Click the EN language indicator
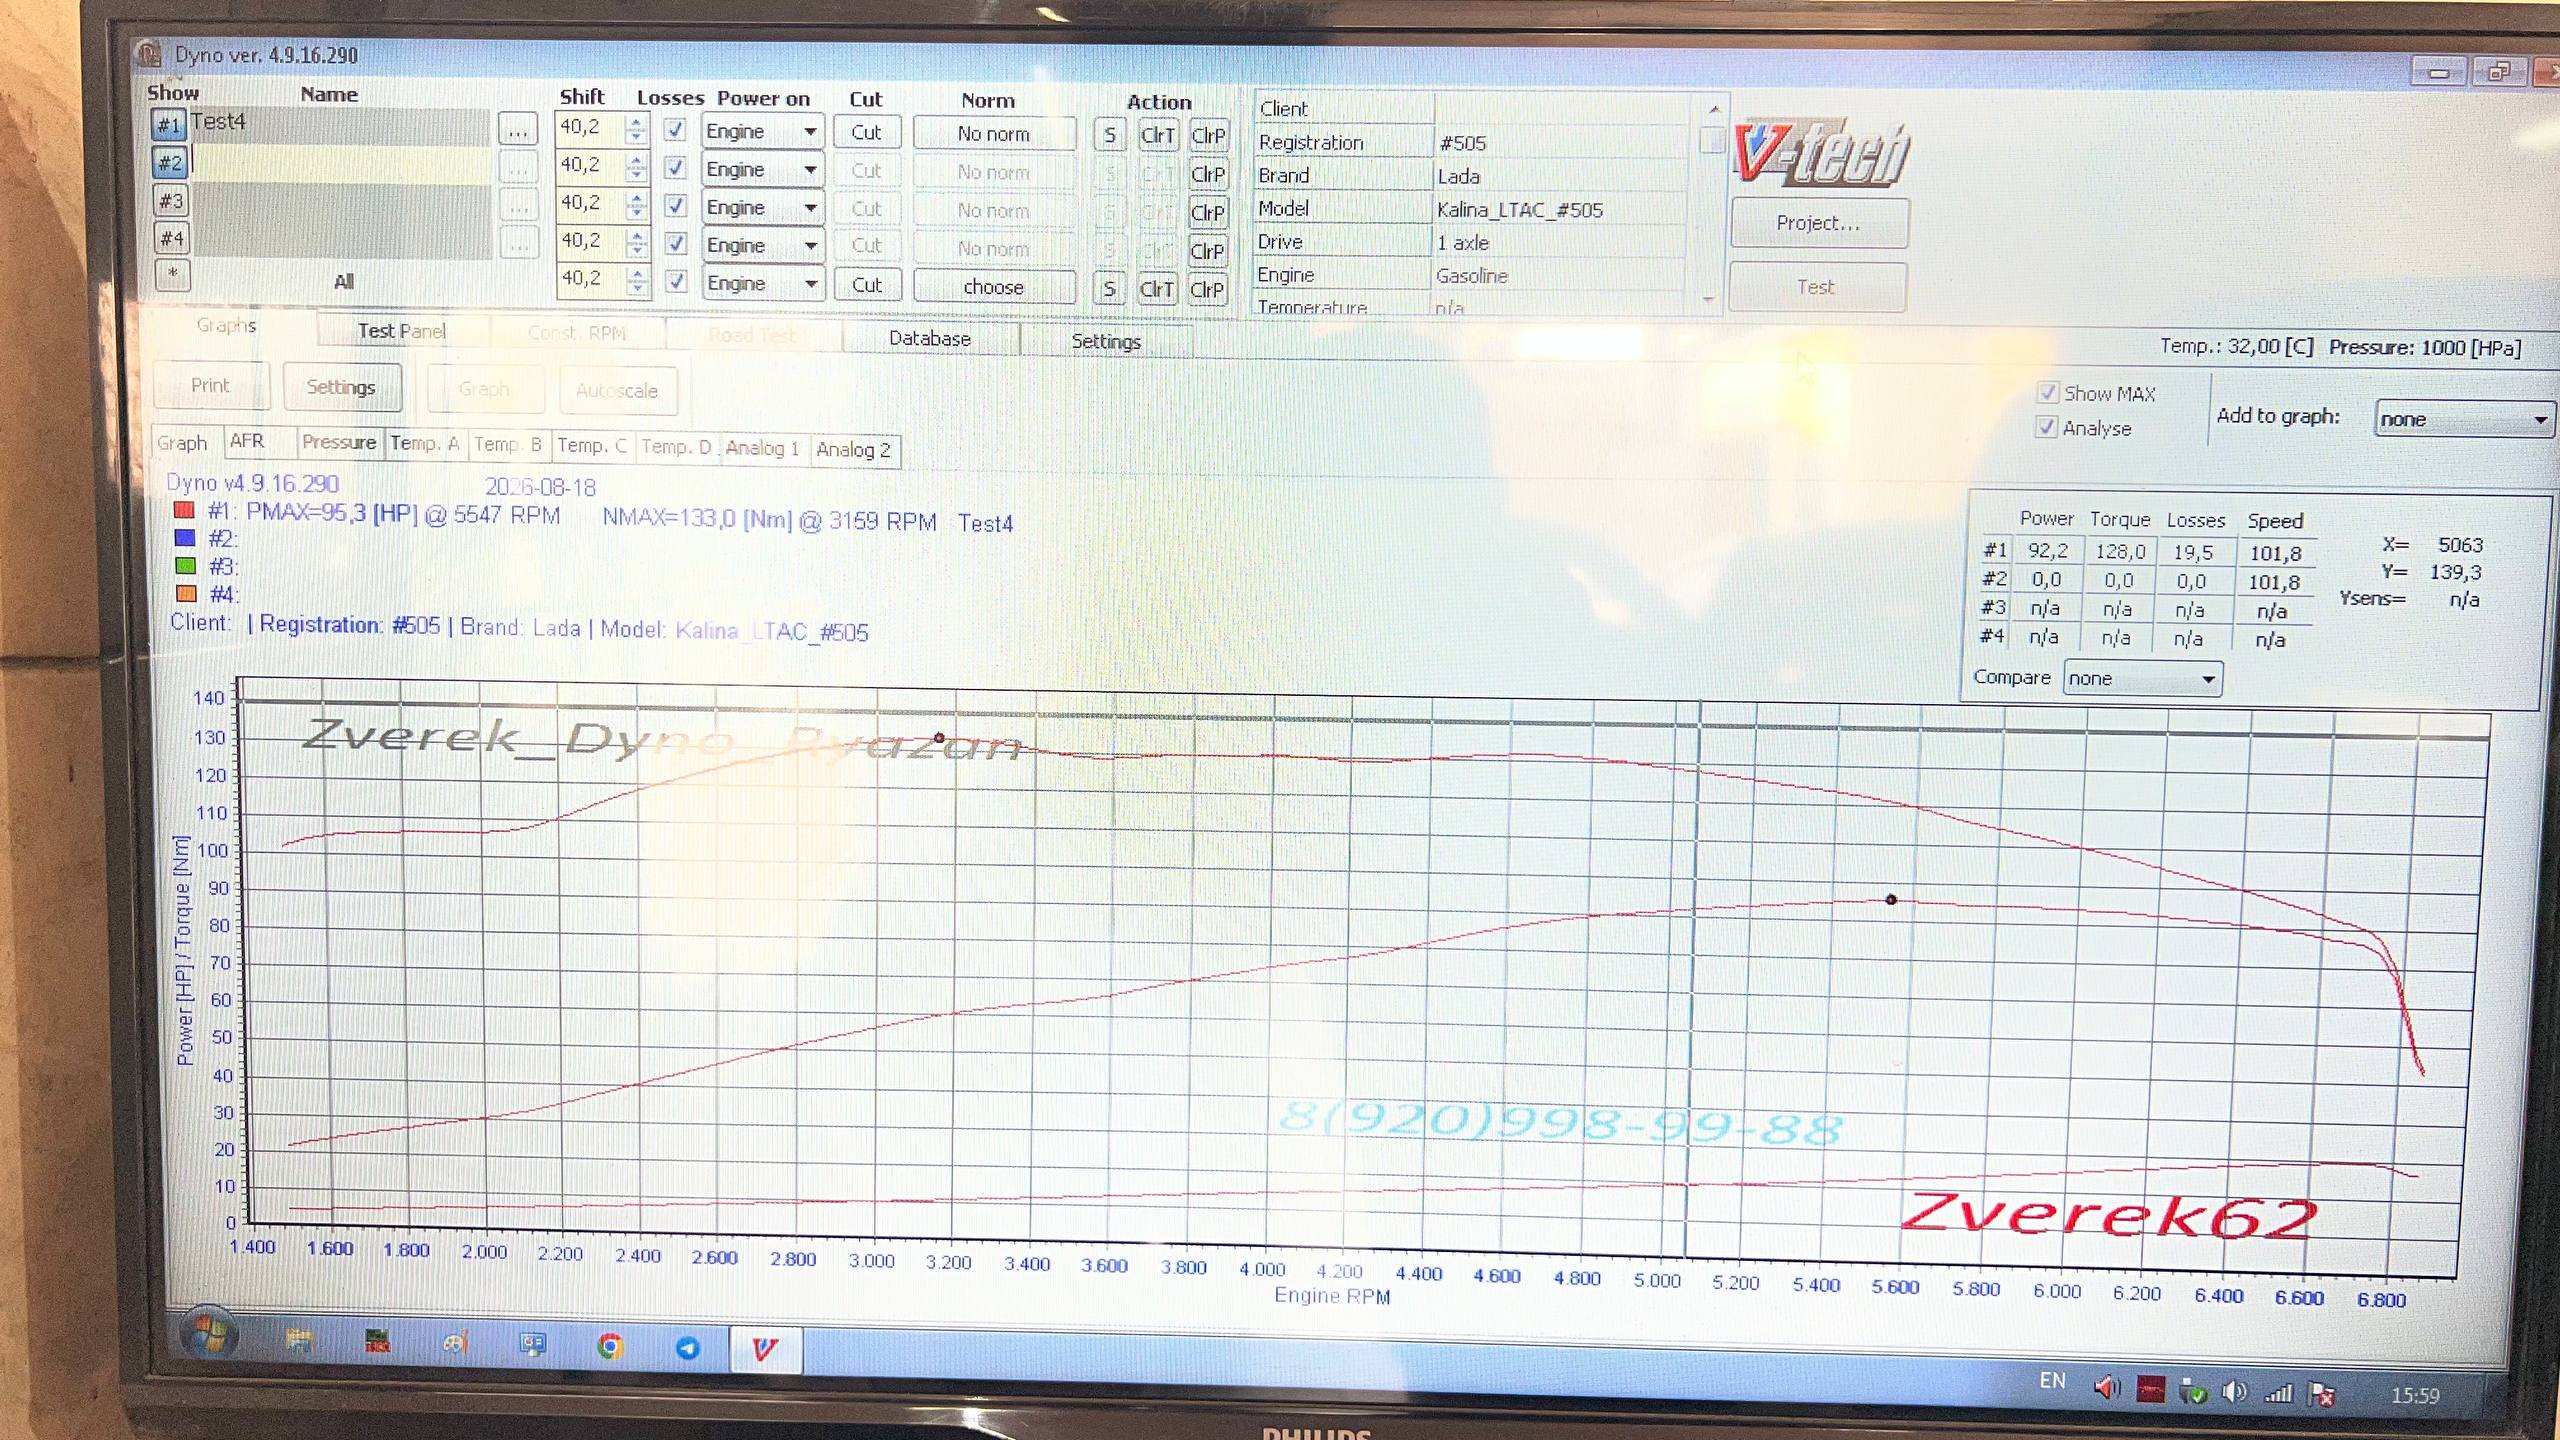The height and width of the screenshot is (1440, 2560). [x=2053, y=1381]
